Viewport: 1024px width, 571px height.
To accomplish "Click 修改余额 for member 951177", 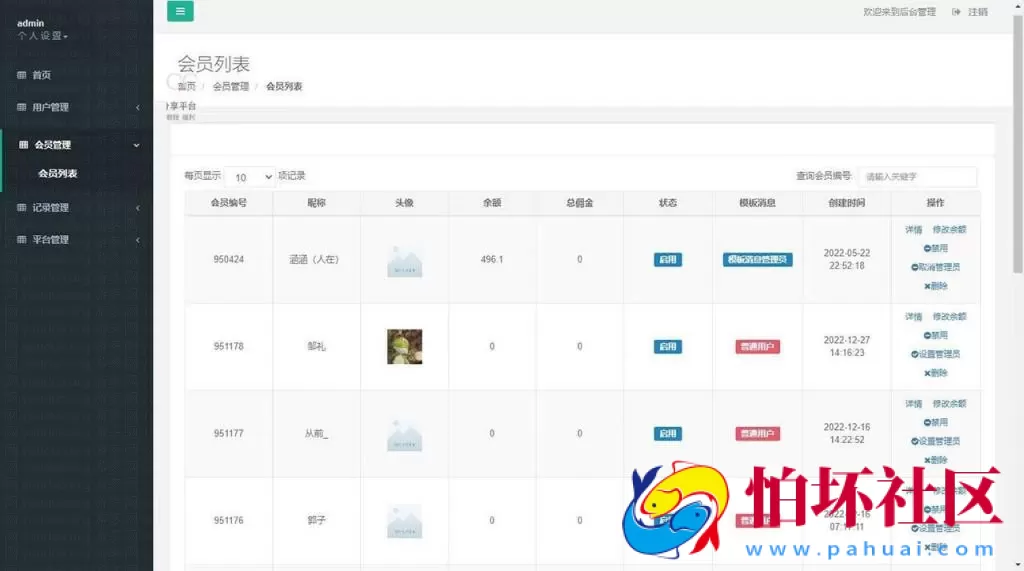I will click(950, 404).
